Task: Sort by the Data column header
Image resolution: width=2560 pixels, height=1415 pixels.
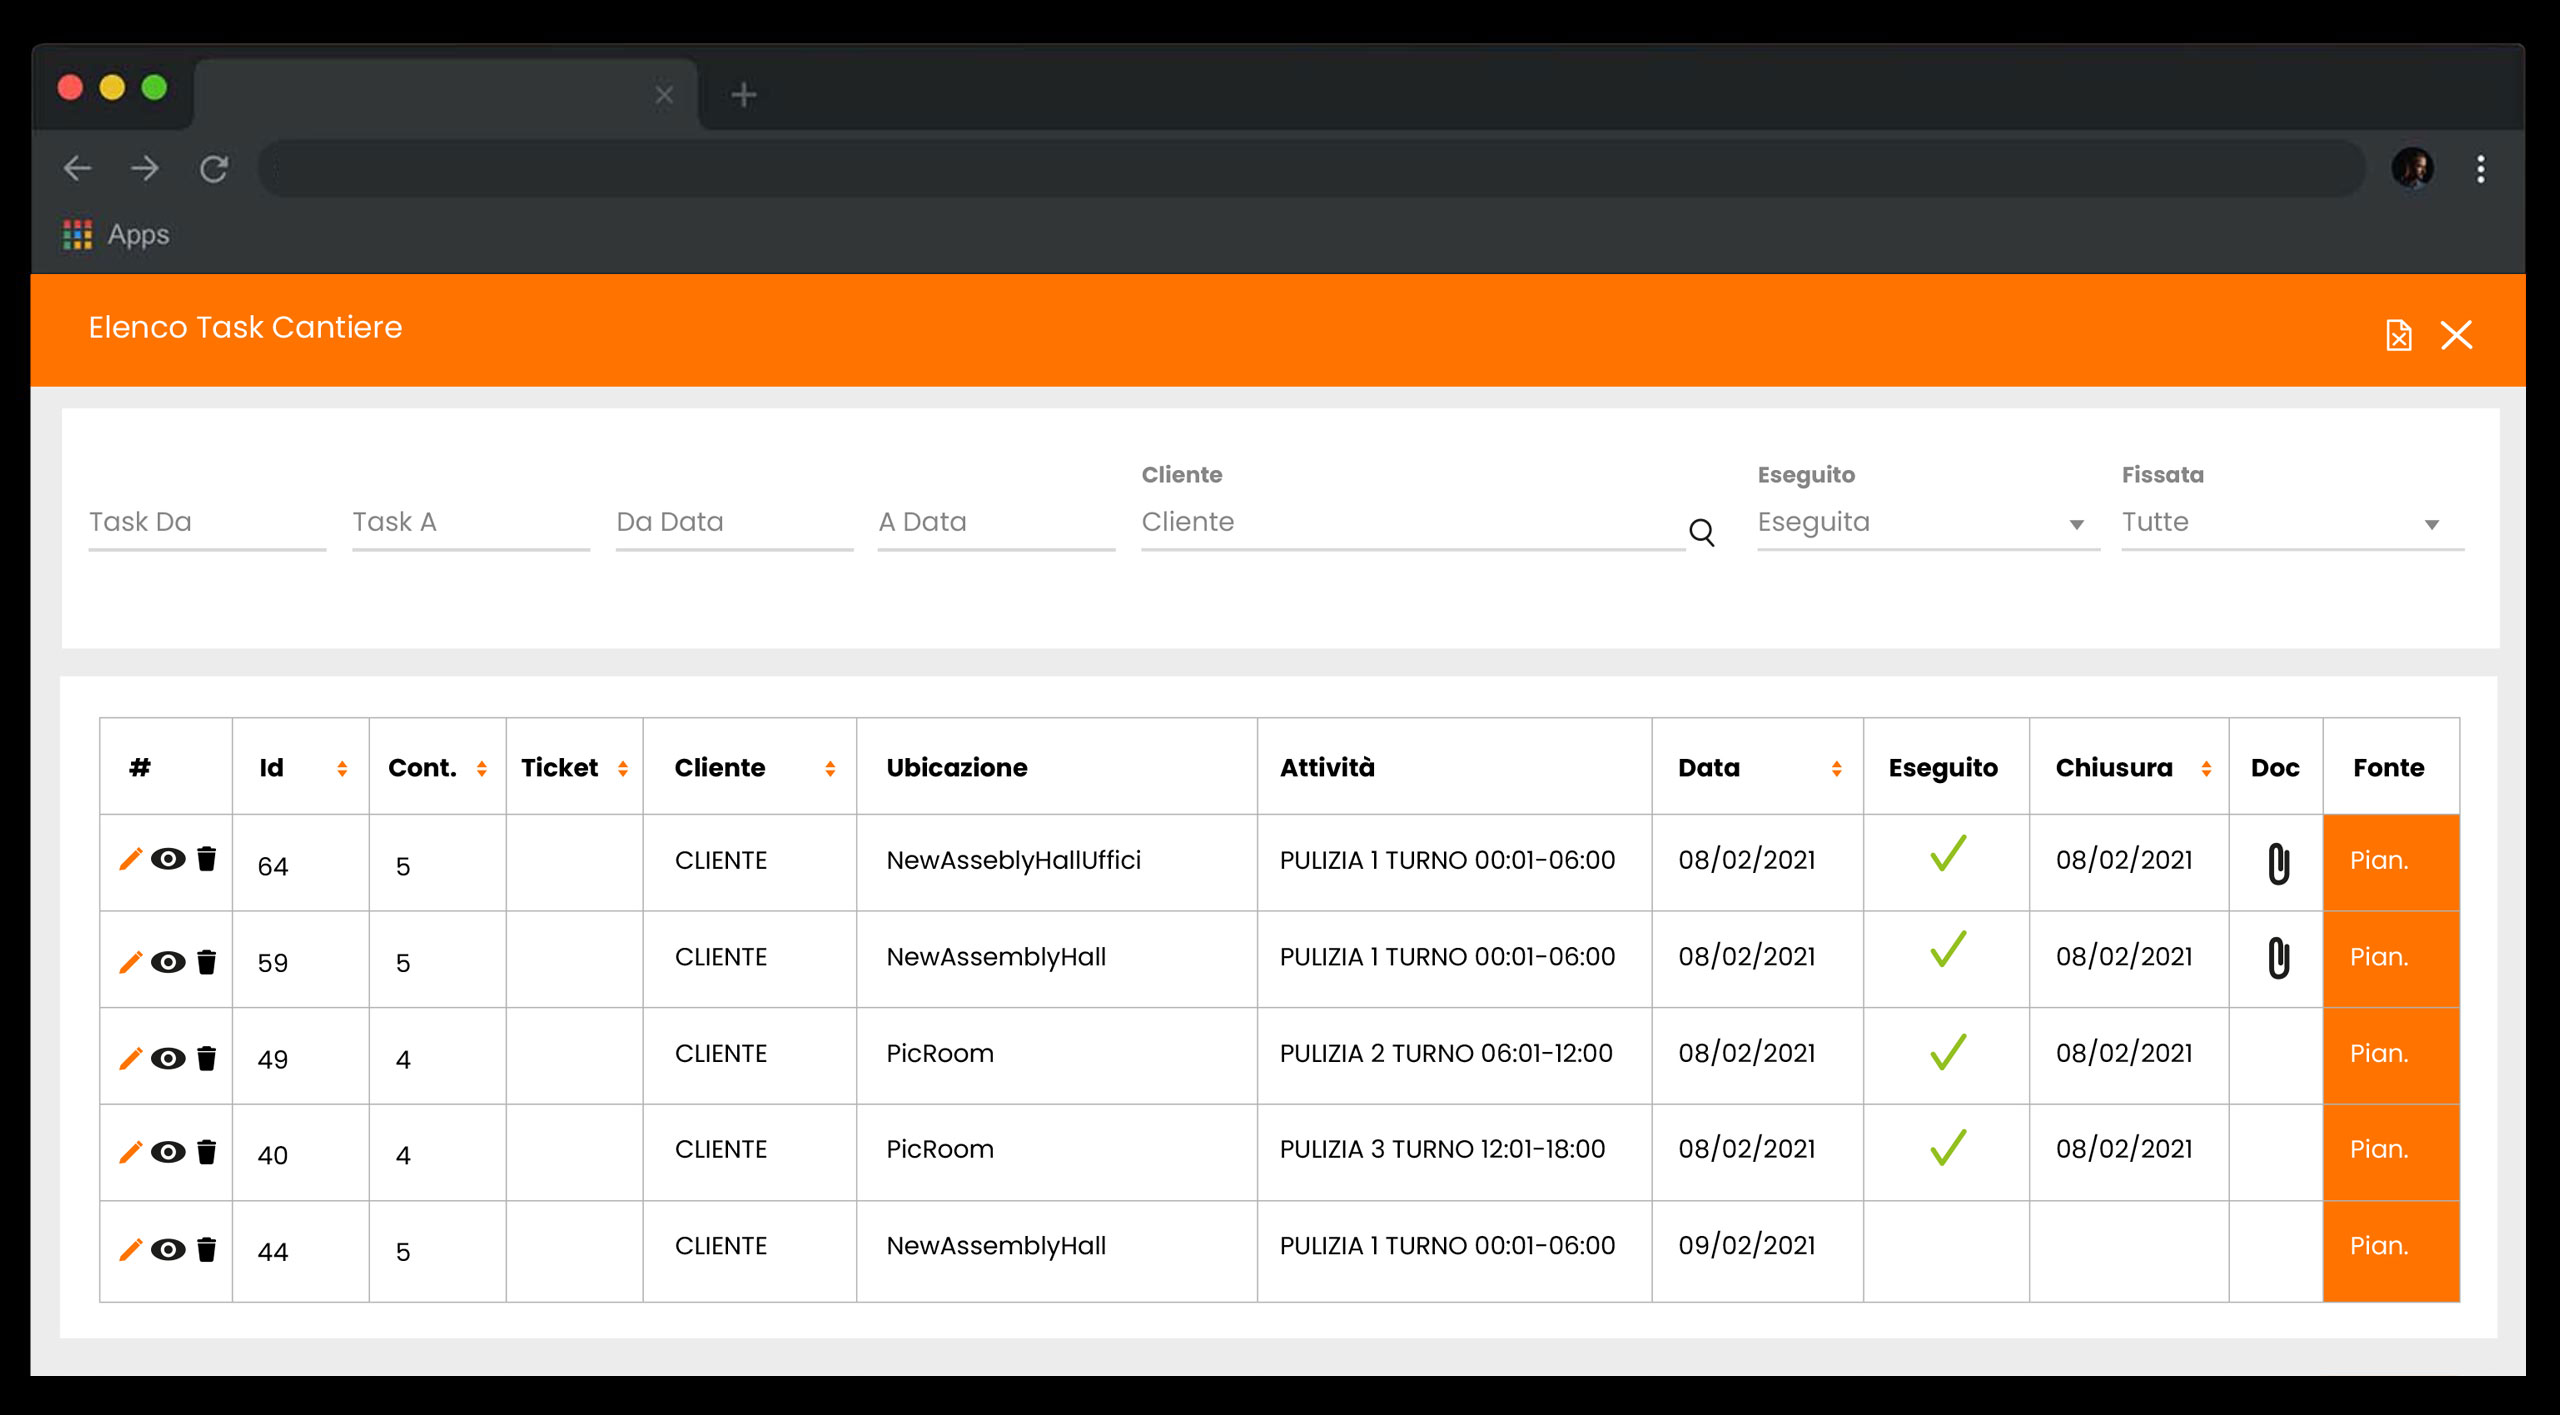Action: (1836, 768)
